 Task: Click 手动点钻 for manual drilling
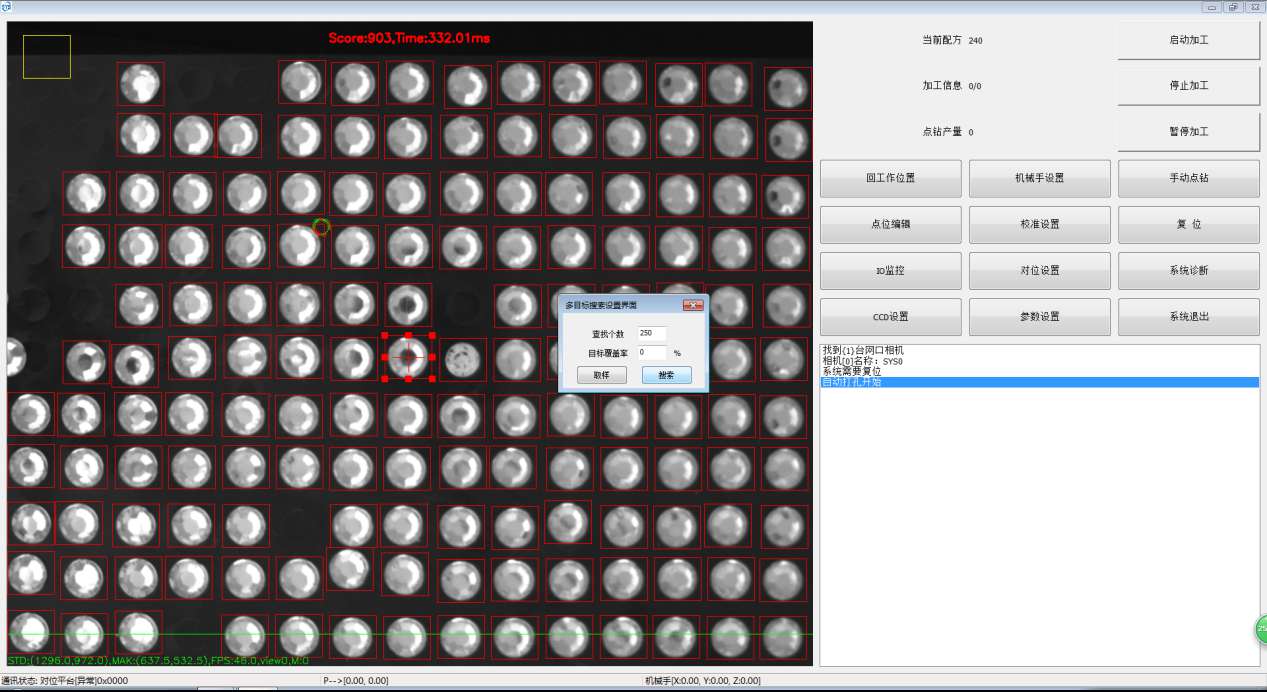point(1188,178)
